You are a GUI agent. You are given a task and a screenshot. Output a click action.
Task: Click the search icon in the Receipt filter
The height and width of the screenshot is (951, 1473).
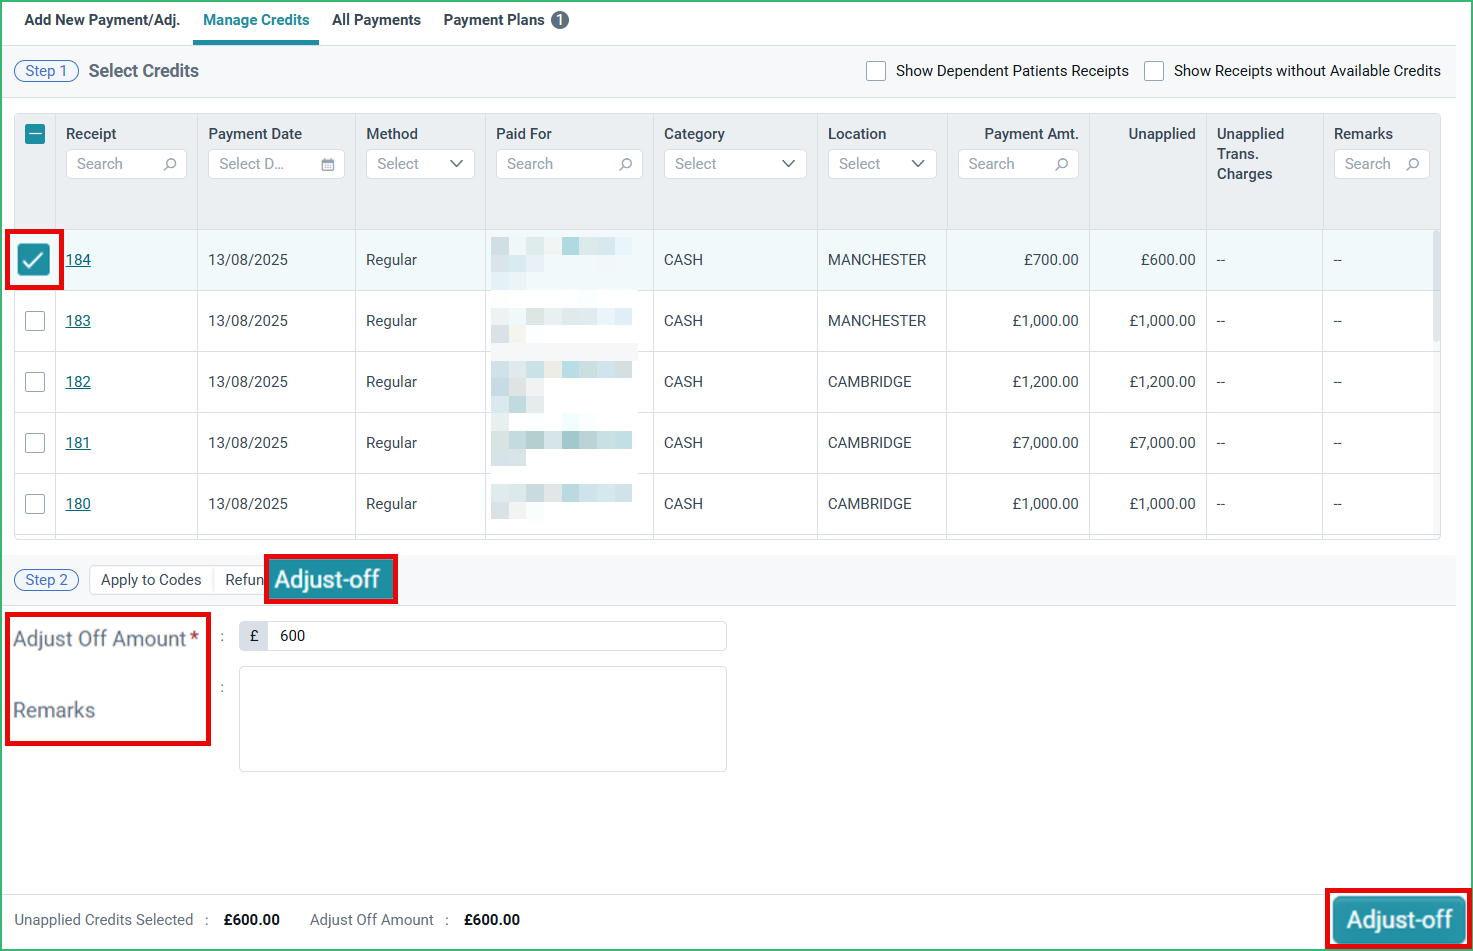click(x=170, y=164)
